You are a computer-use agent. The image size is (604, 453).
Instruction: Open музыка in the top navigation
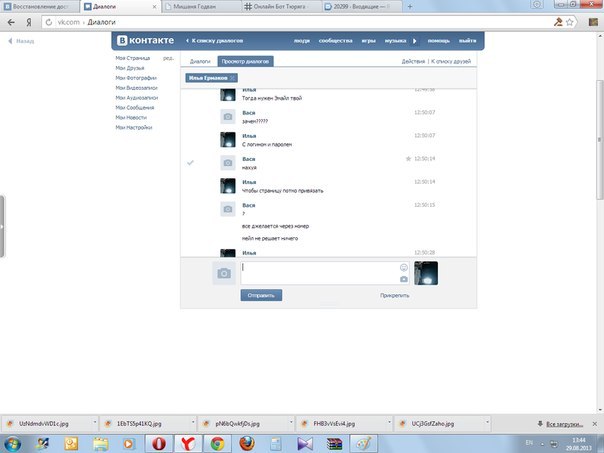(x=395, y=41)
